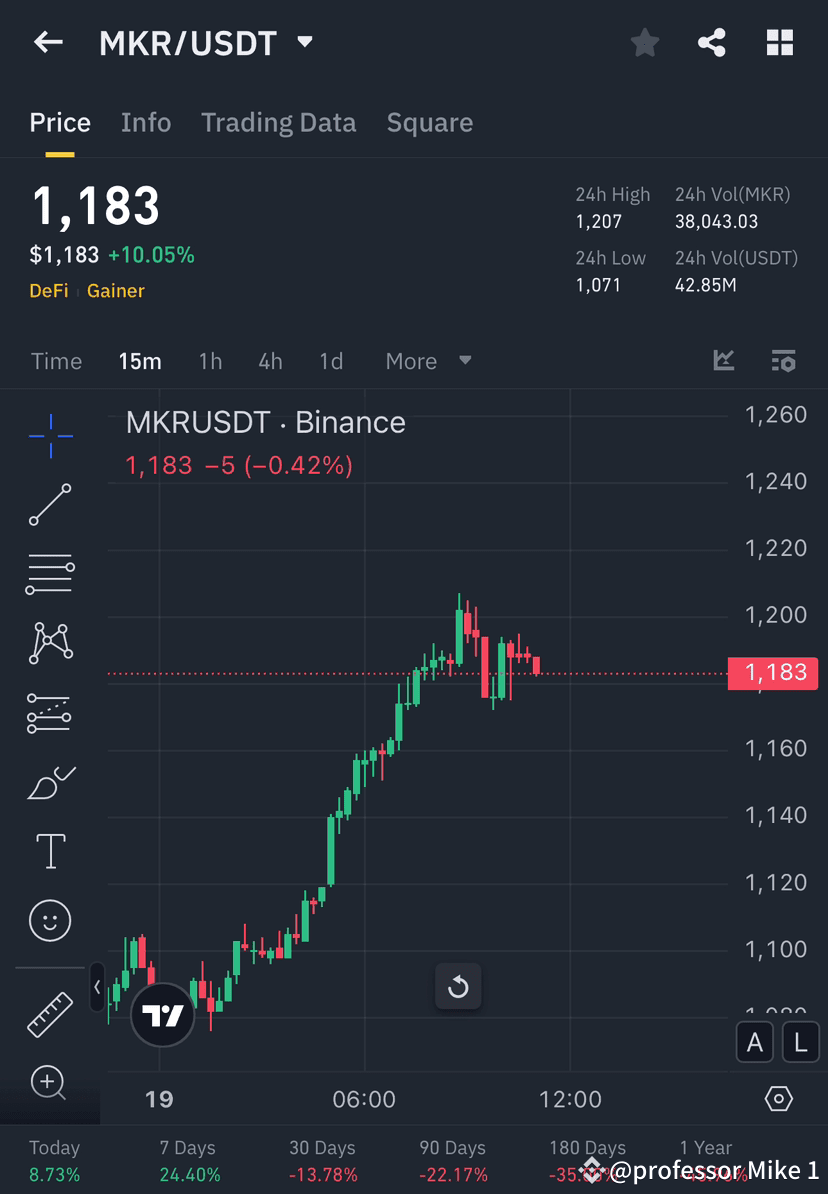
Task: Toggle auto scale with the A button
Action: pos(755,1042)
